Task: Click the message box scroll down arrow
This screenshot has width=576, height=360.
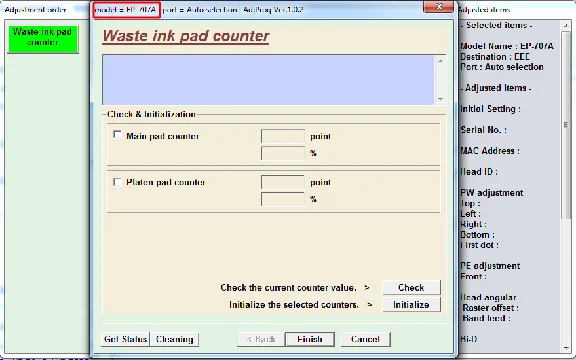Action: [x=440, y=99]
